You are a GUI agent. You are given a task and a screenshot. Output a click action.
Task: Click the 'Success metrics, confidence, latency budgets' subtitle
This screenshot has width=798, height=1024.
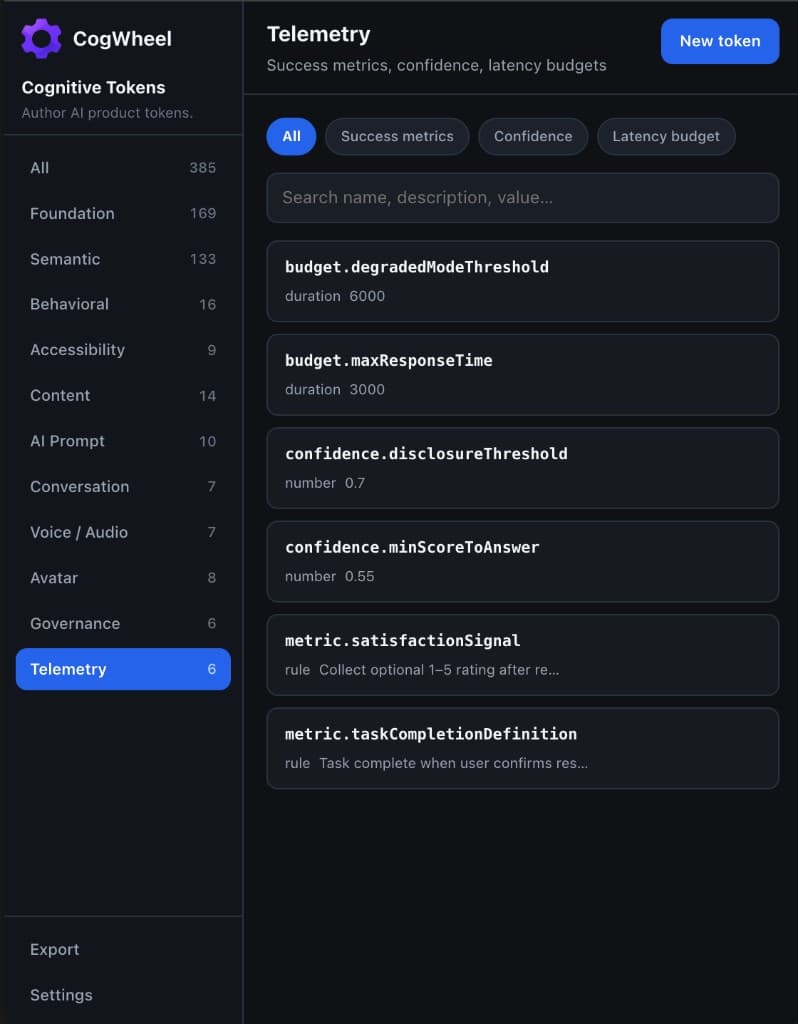point(436,65)
